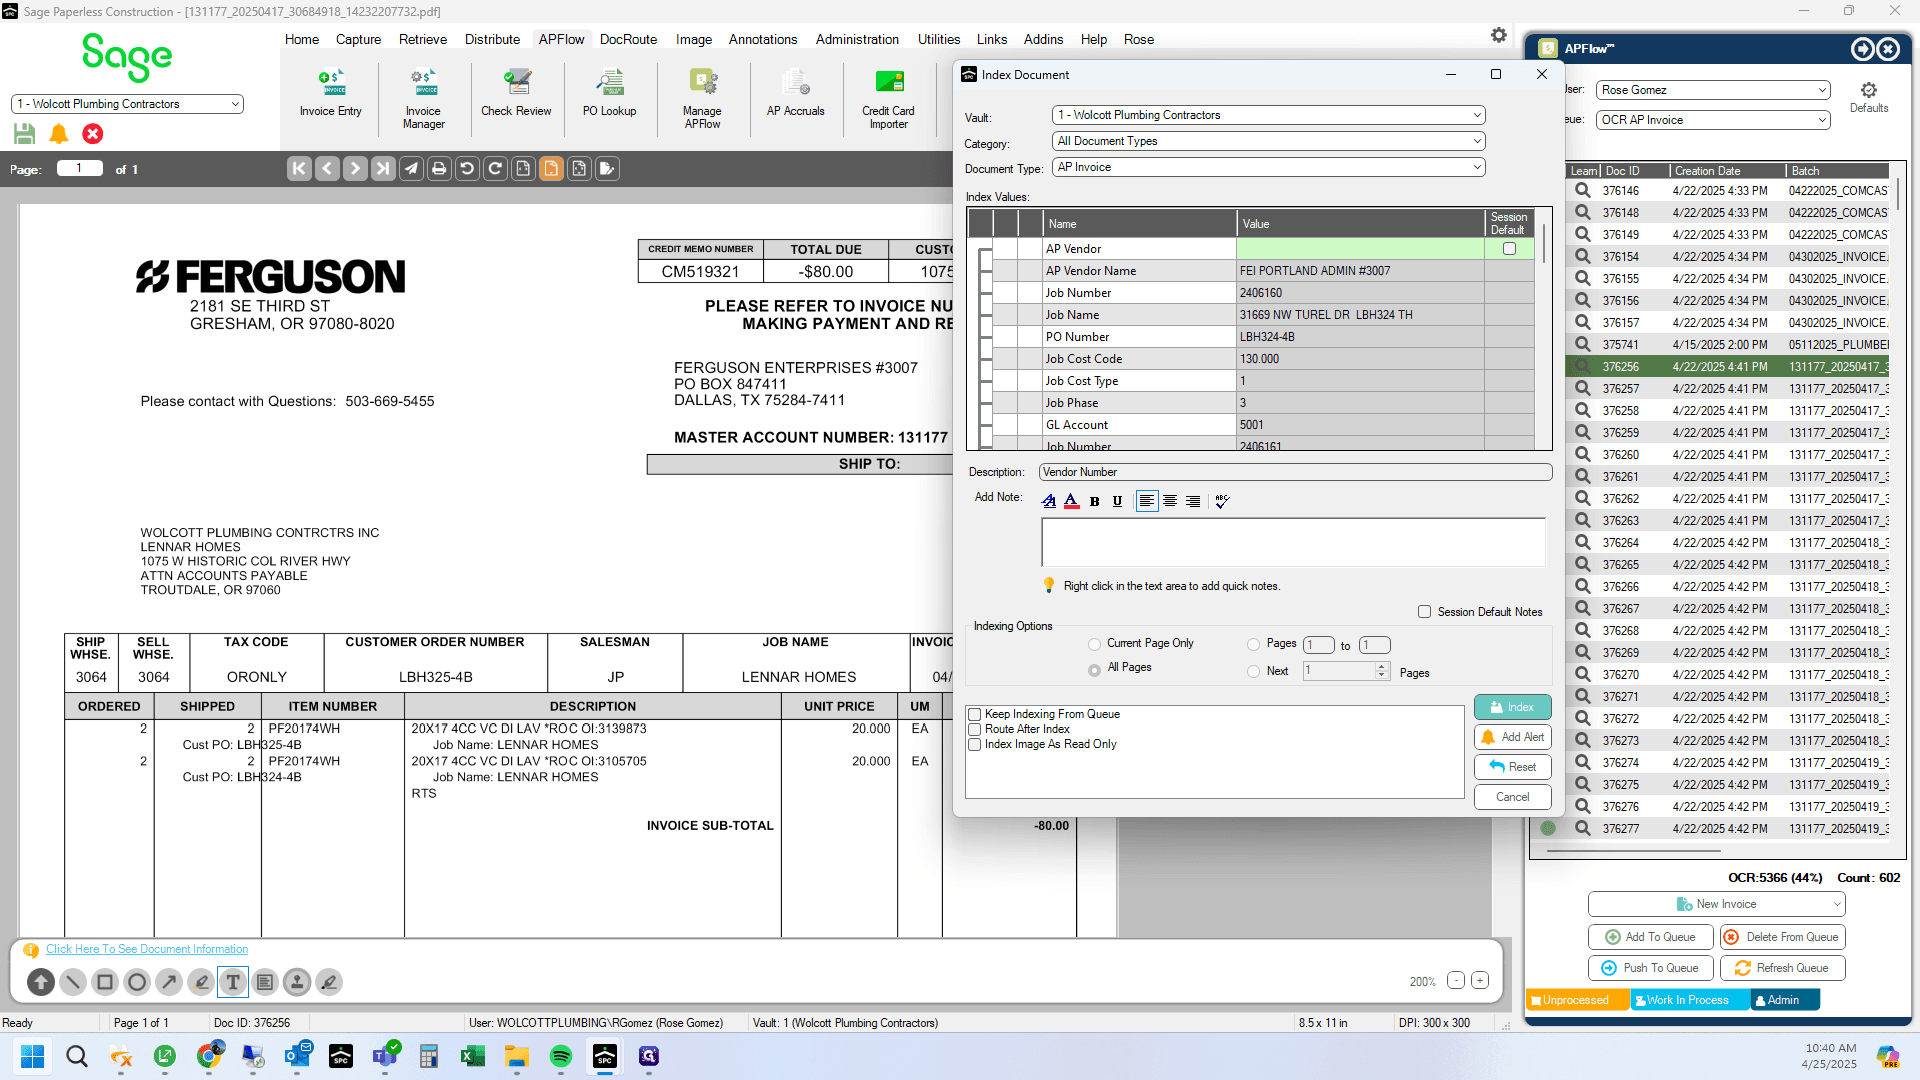Screen dimensions: 1920x1080
Task: Rotate the page counterclockwise
Action: pos(467,169)
